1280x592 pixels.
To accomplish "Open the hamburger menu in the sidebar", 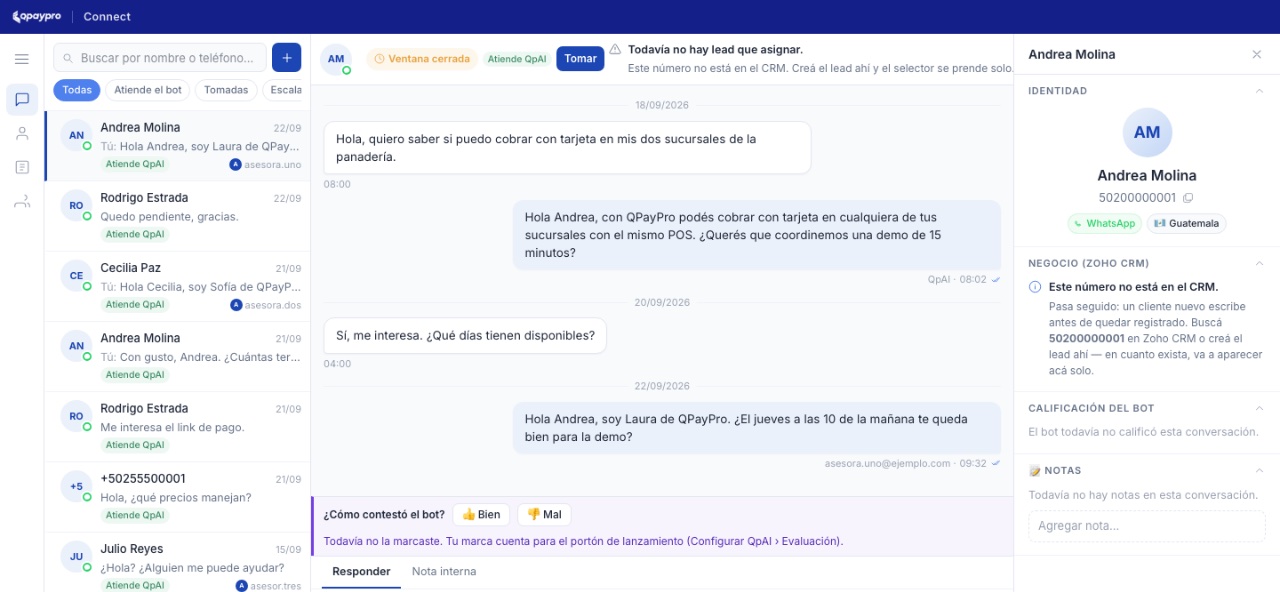I will (x=22, y=59).
